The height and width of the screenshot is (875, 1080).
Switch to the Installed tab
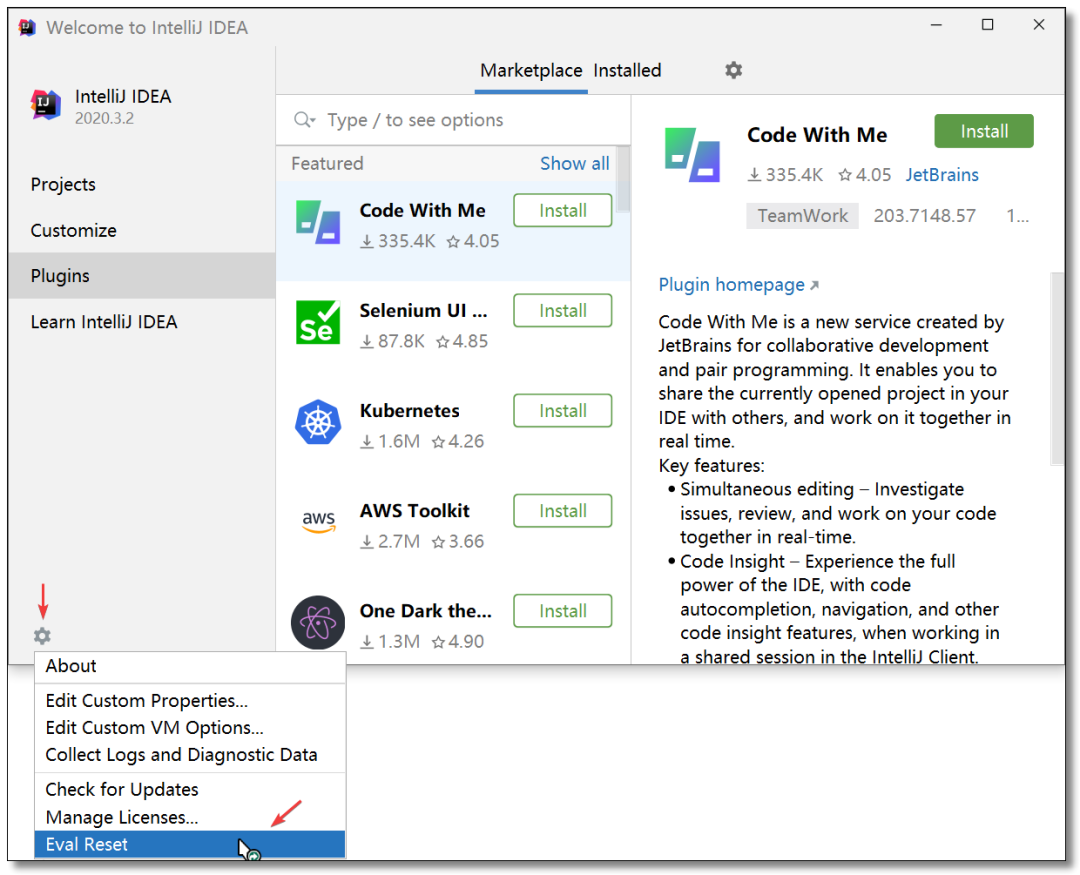pyautogui.click(x=627, y=70)
